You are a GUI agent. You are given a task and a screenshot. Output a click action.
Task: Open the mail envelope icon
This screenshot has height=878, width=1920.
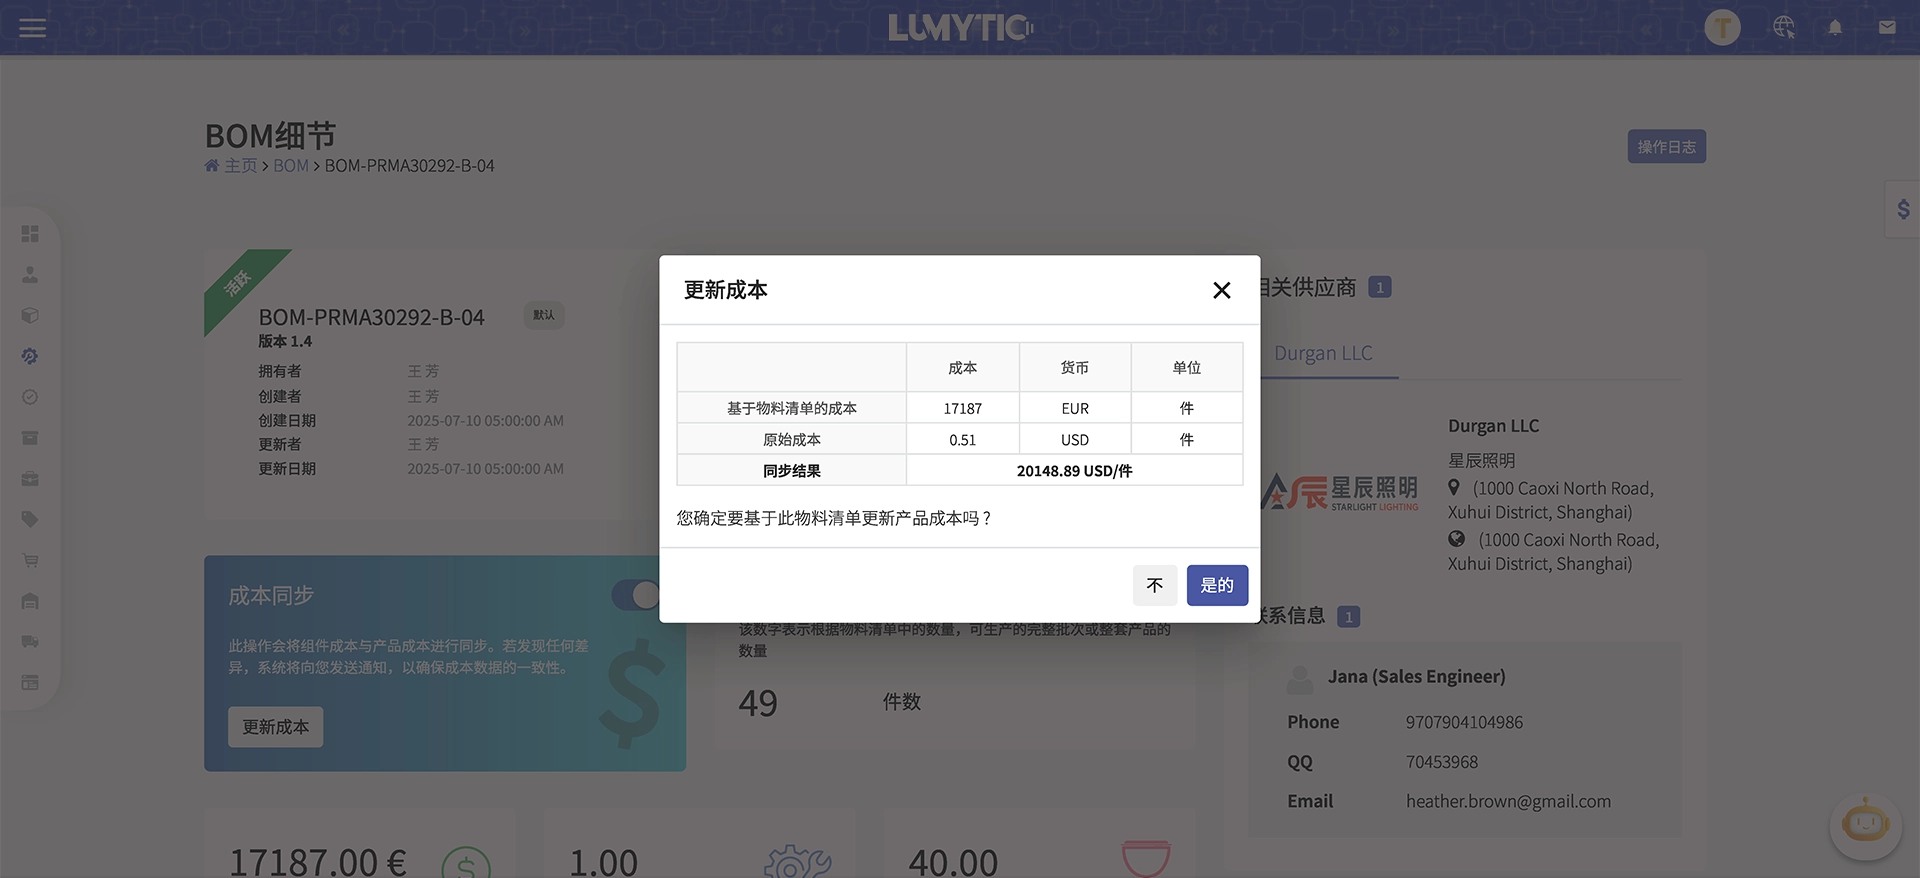pos(1887,28)
